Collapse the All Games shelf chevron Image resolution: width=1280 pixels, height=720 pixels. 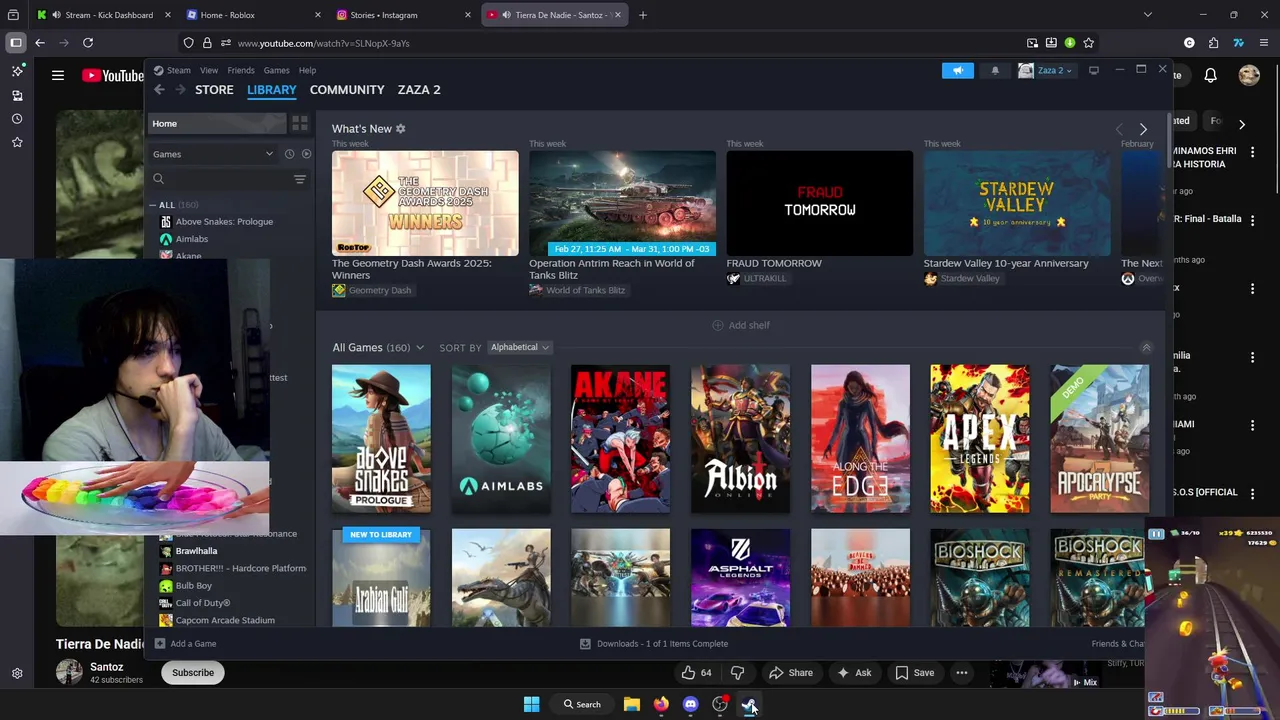(x=1146, y=348)
